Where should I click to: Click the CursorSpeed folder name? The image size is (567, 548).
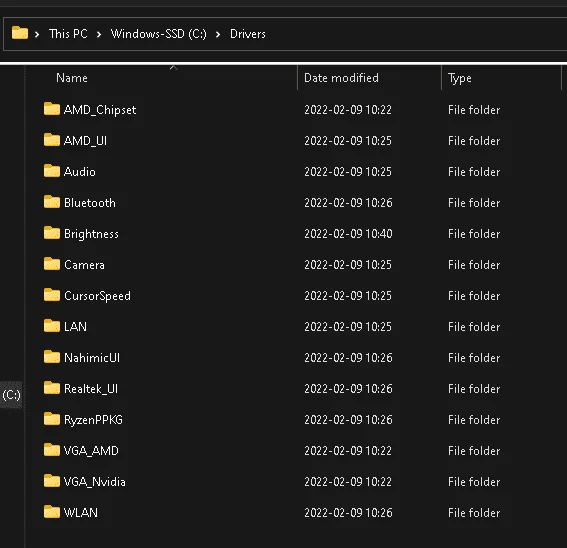(97, 296)
